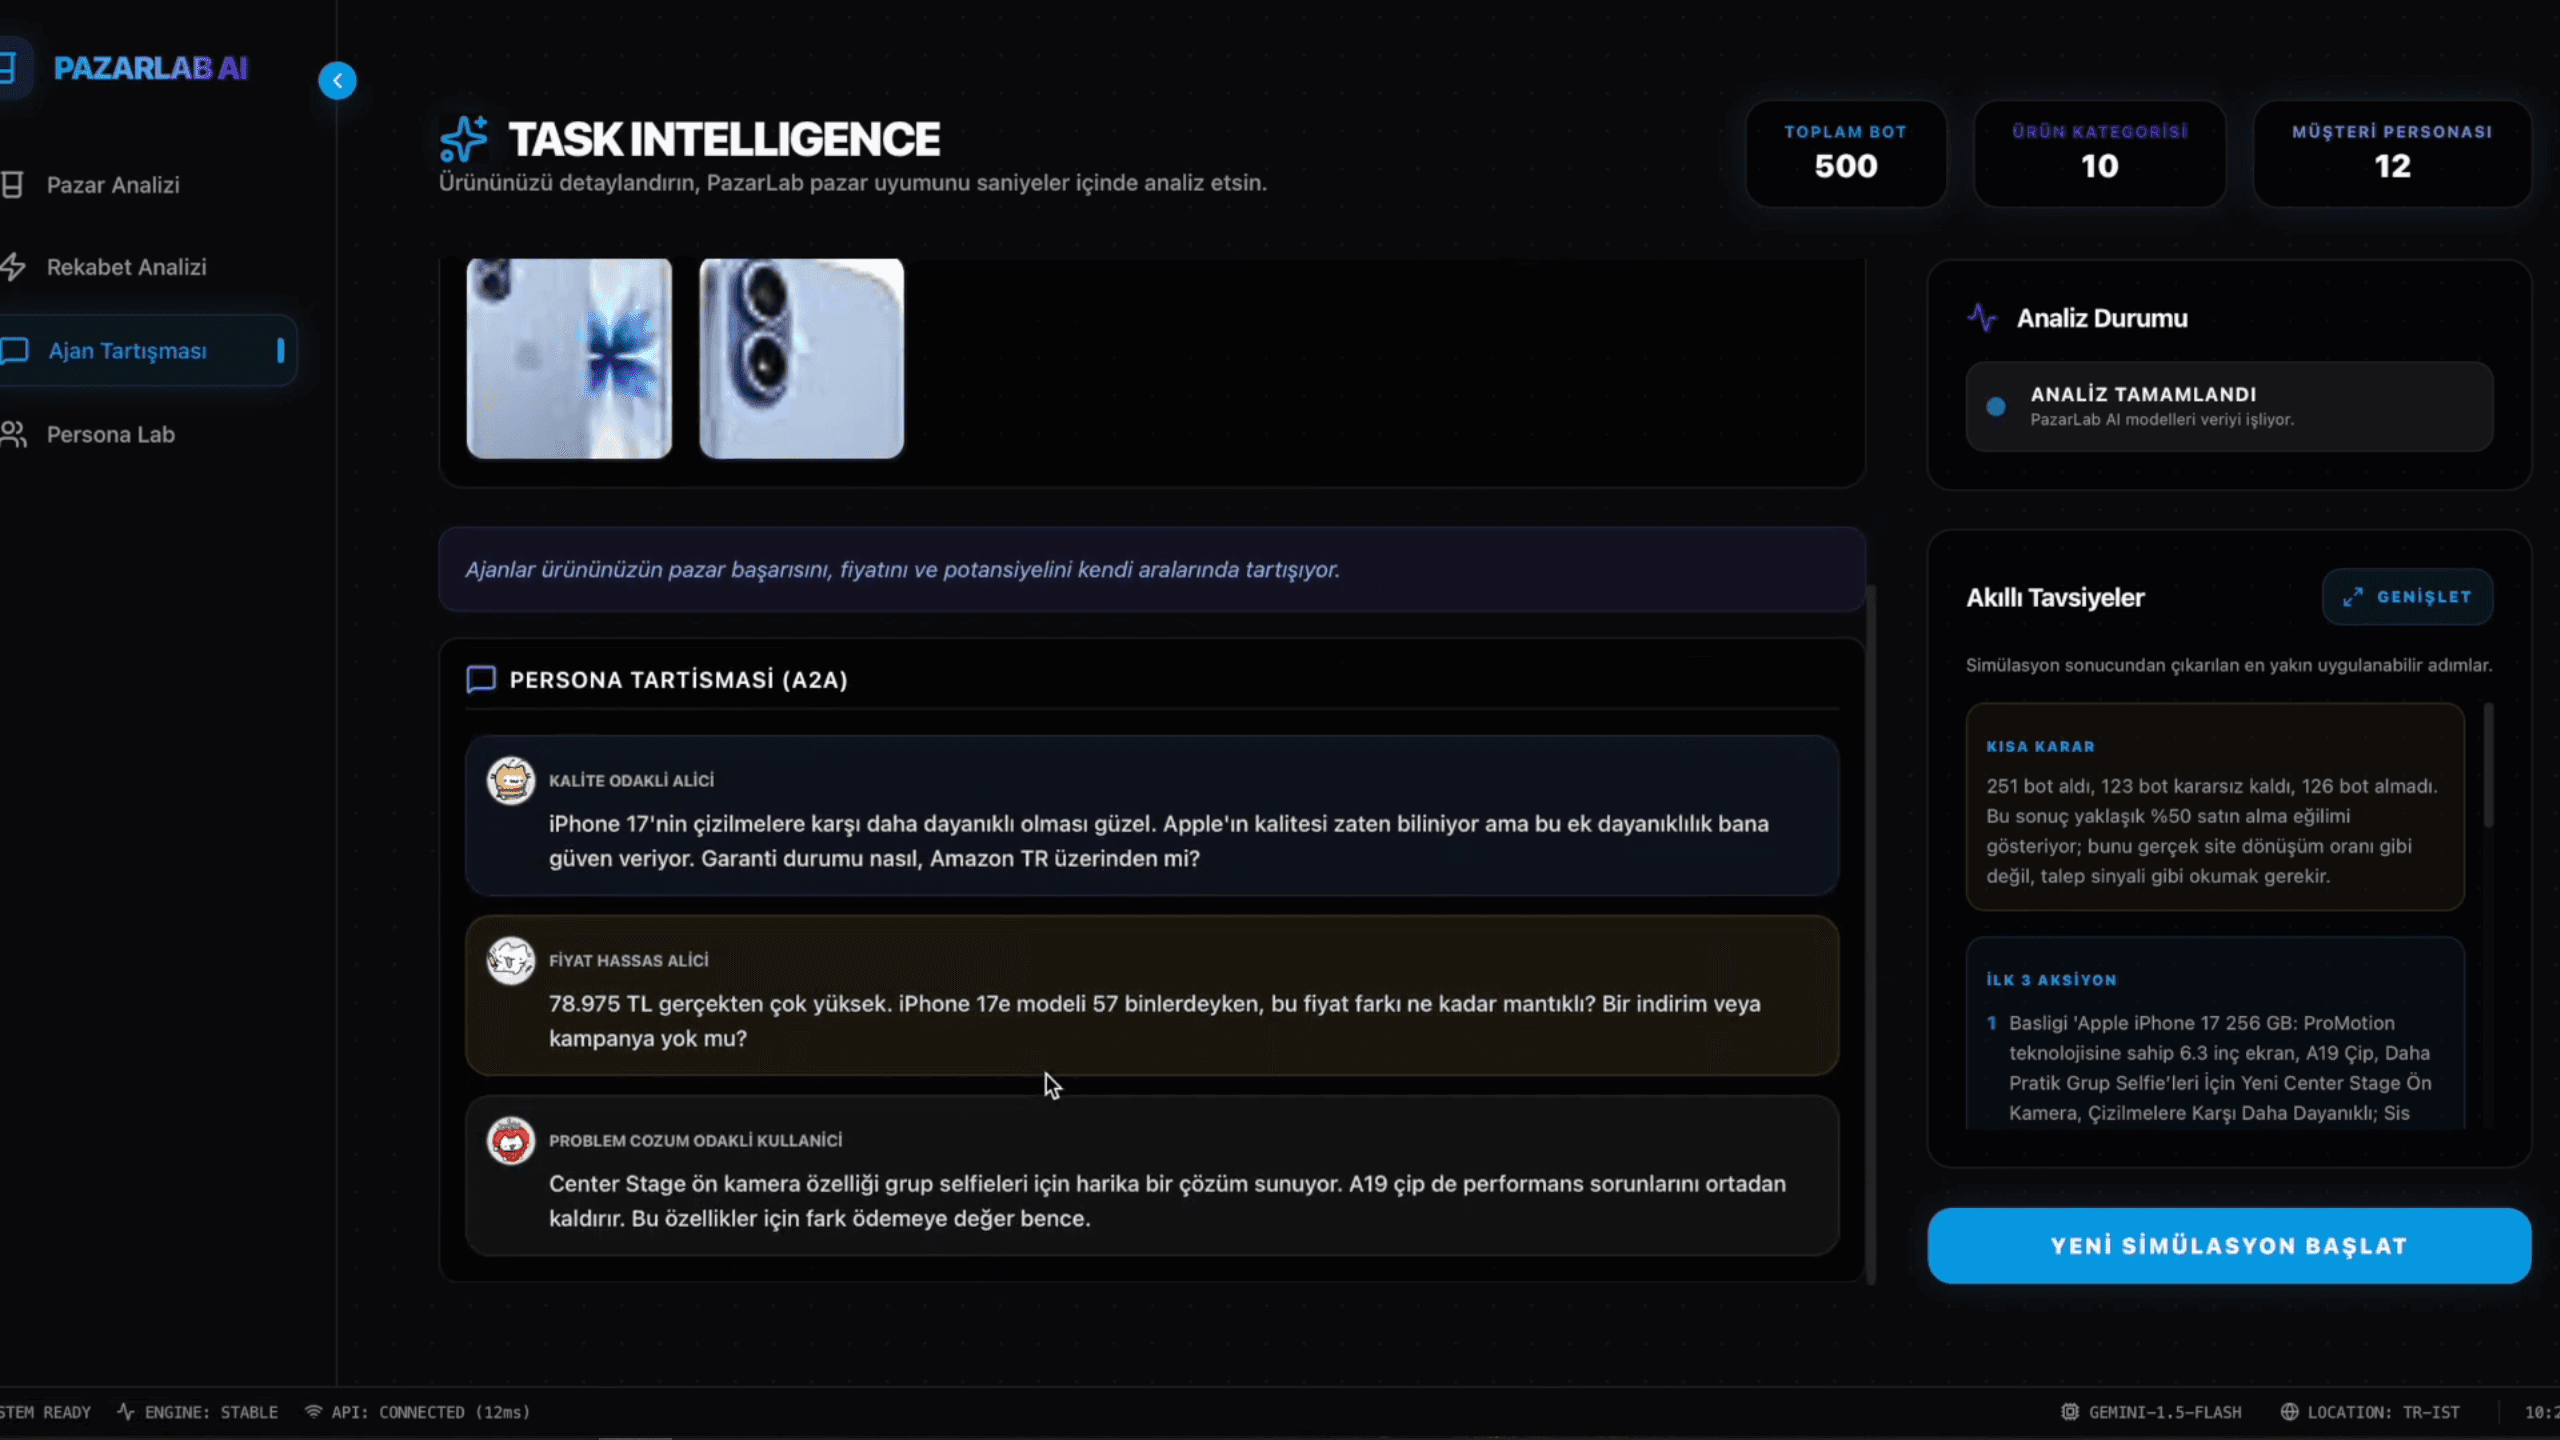The image size is (2560, 1440).
Task: Open Rekabet Analizi from the sidebar
Action: [x=127, y=267]
